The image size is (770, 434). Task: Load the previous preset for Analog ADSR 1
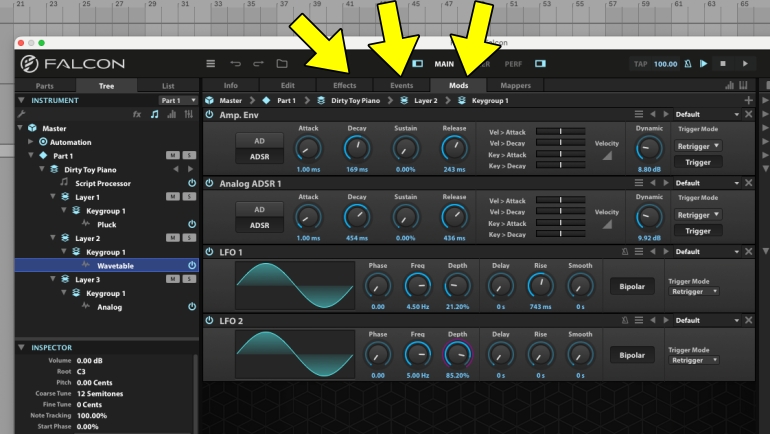pyautogui.click(x=653, y=183)
